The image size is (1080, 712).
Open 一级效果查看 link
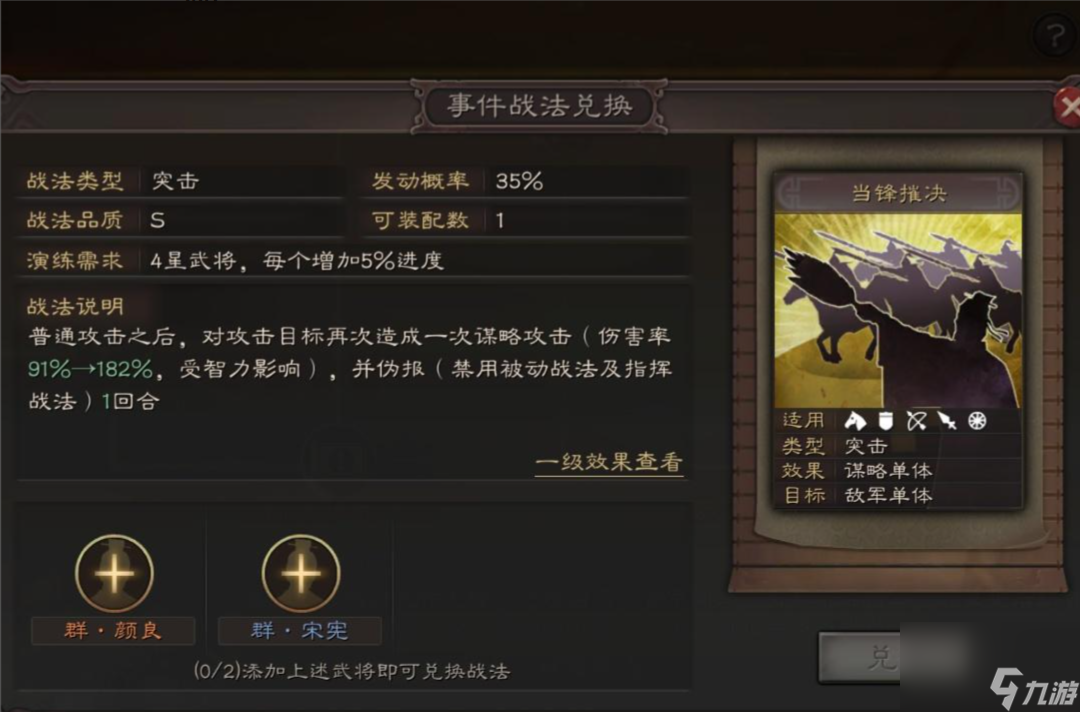[609, 462]
